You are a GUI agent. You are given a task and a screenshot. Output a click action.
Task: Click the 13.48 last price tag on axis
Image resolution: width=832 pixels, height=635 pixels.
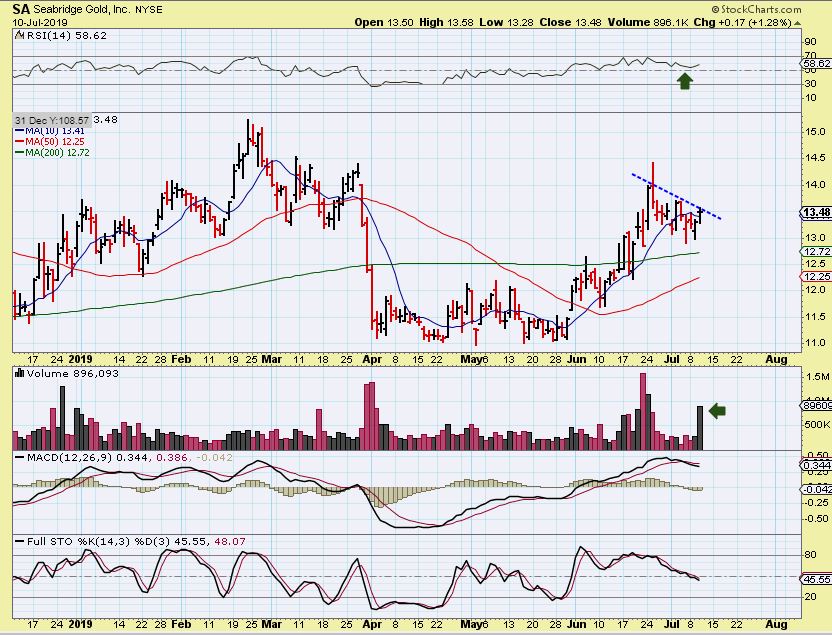point(816,213)
